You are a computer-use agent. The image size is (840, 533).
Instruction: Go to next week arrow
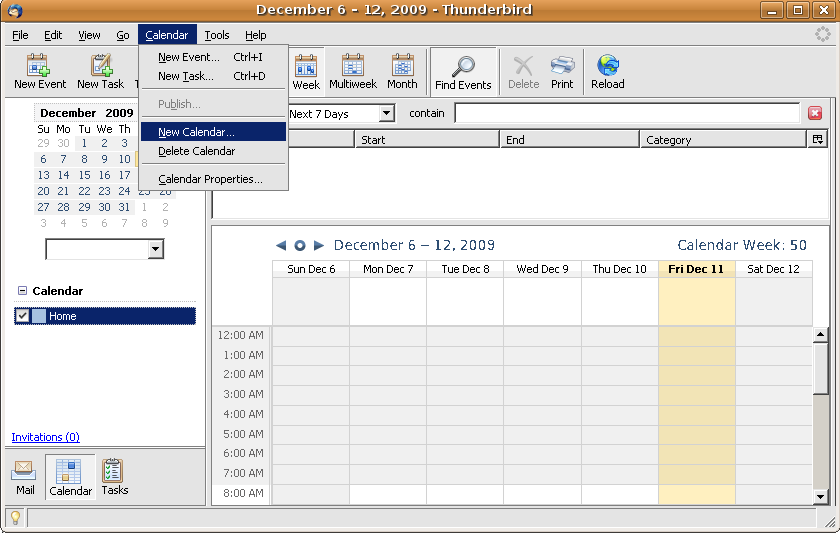(319, 245)
